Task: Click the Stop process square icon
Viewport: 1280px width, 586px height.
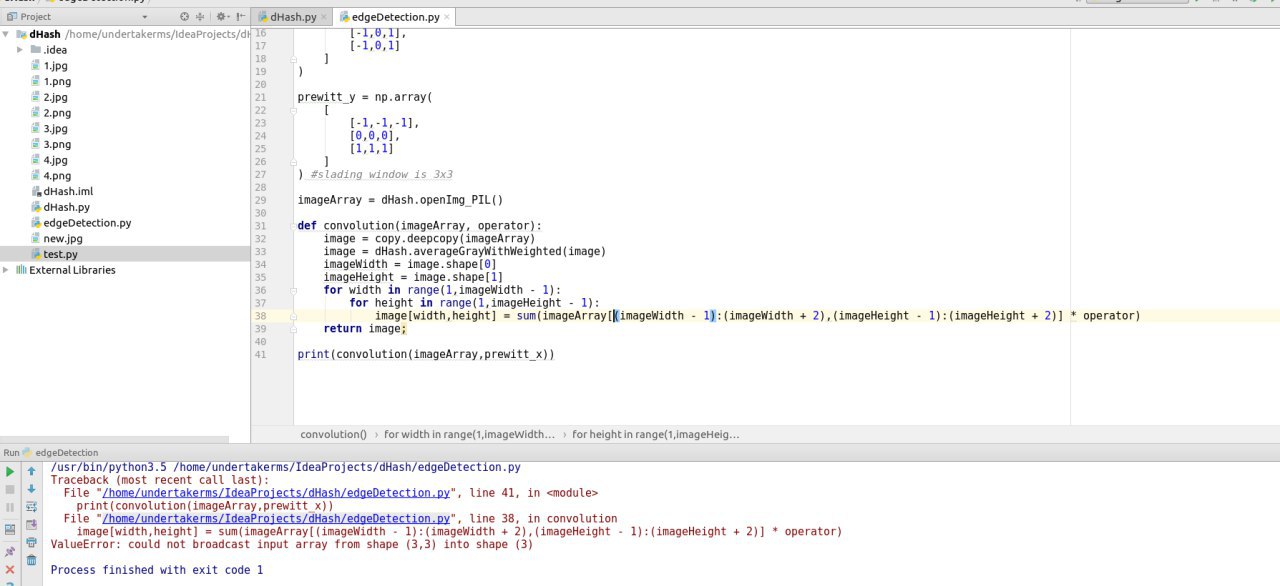Action: (x=10, y=489)
